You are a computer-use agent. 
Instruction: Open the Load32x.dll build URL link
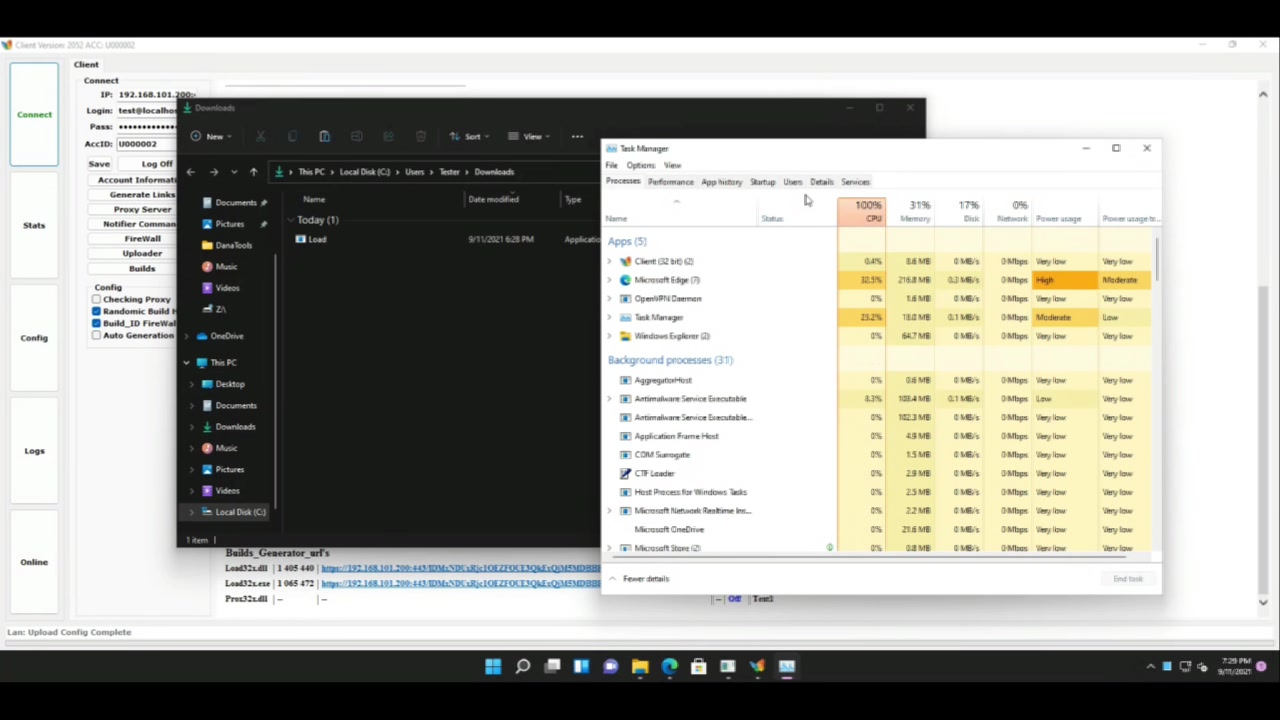(x=460, y=568)
